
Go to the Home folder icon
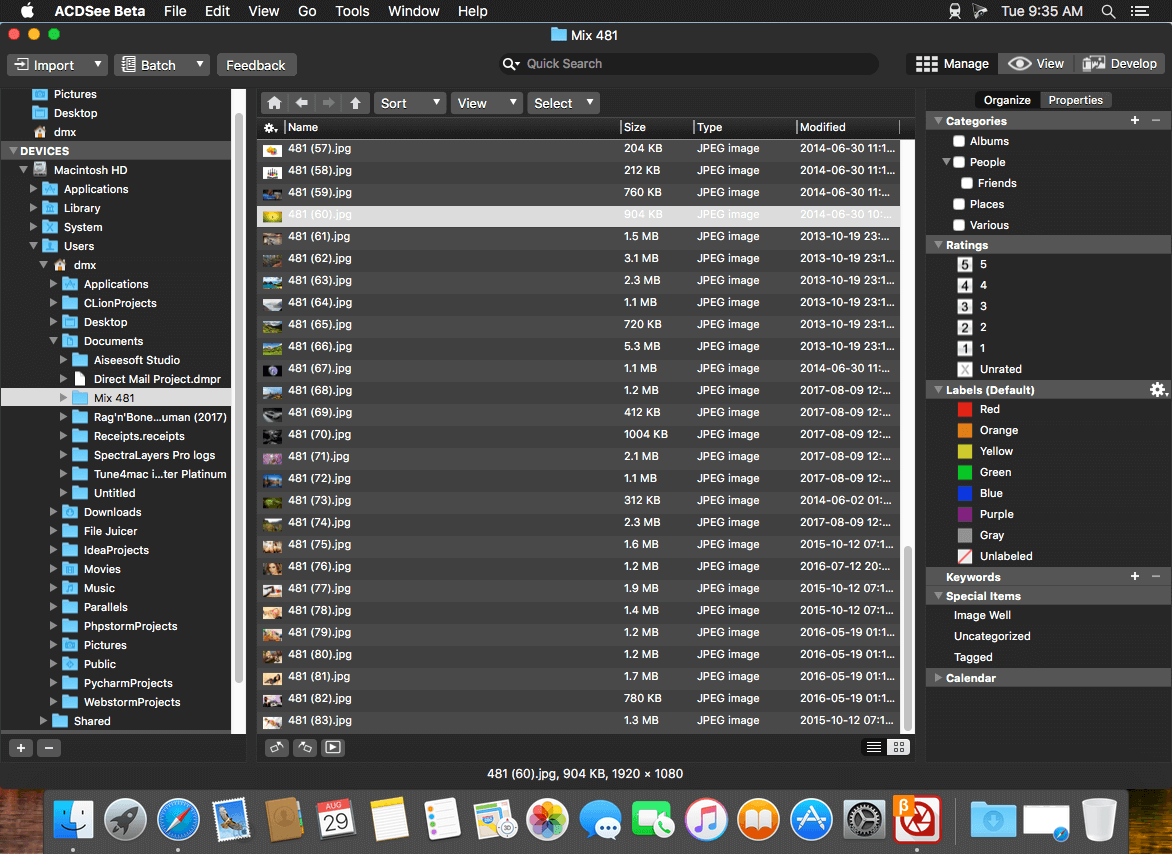point(274,103)
